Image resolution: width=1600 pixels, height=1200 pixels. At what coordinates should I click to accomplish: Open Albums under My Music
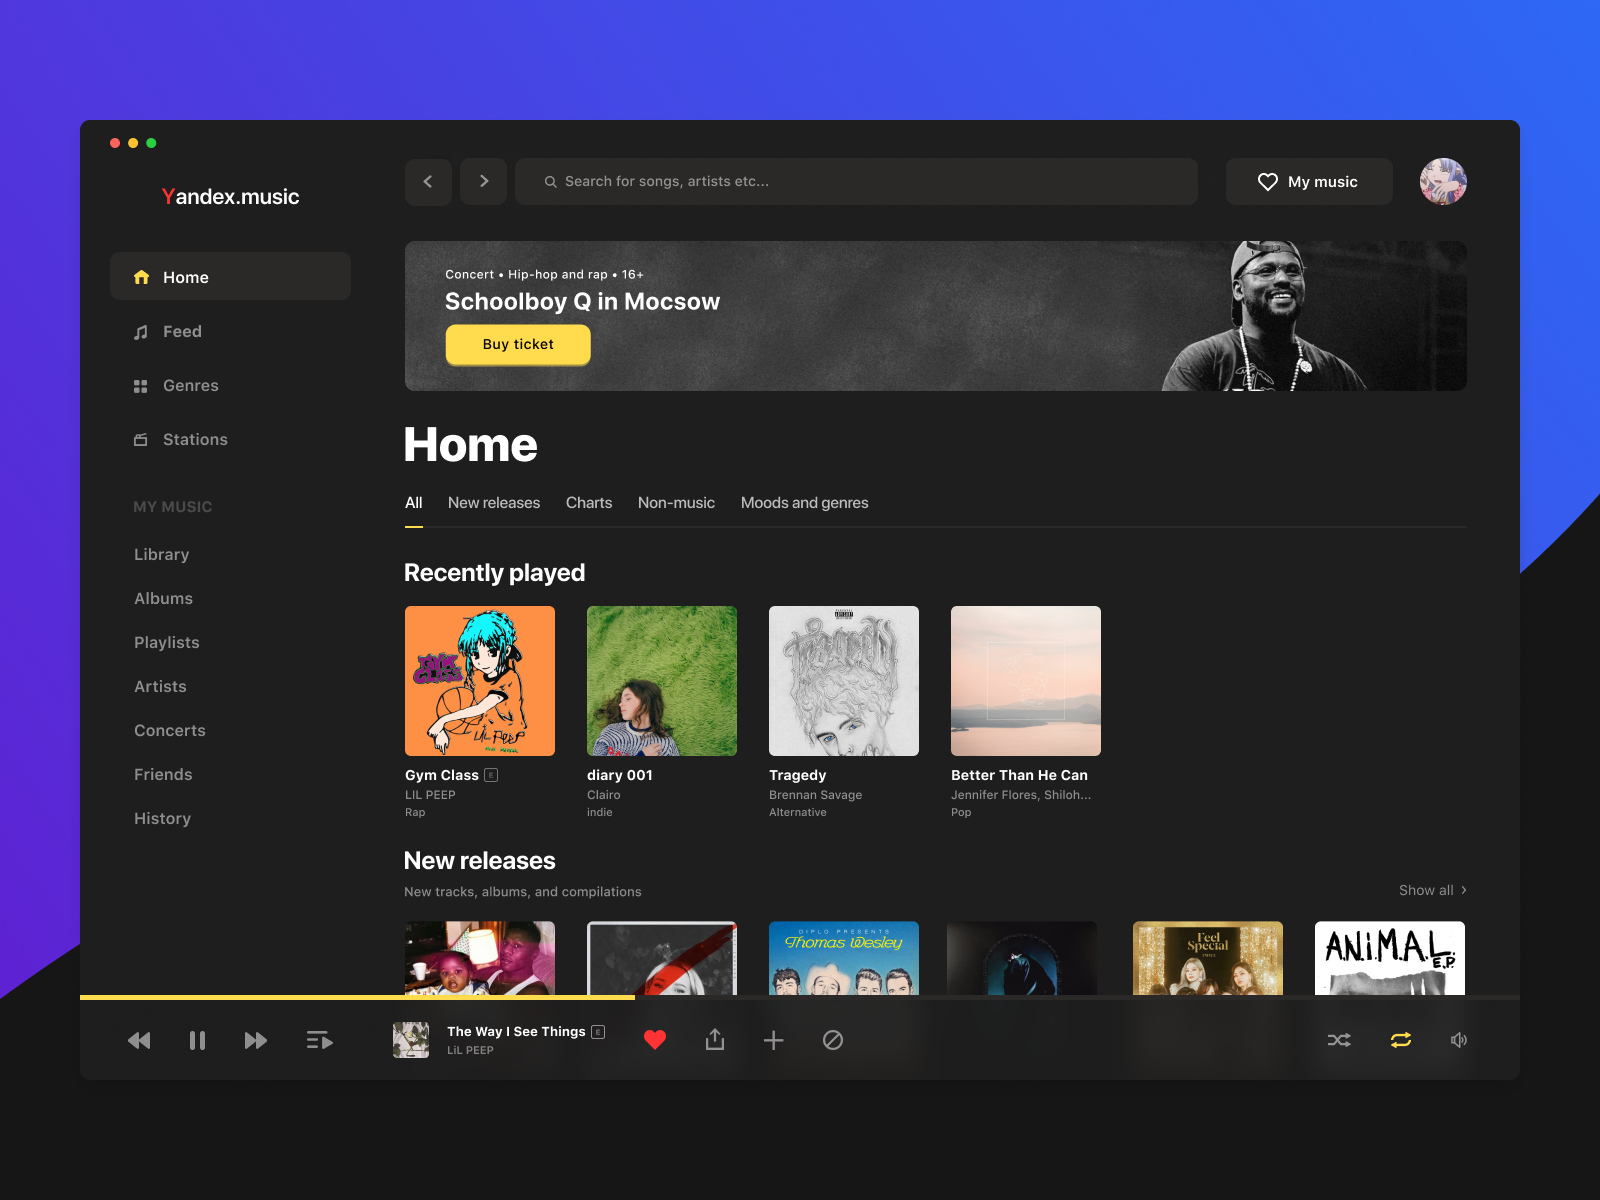coord(163,599)
